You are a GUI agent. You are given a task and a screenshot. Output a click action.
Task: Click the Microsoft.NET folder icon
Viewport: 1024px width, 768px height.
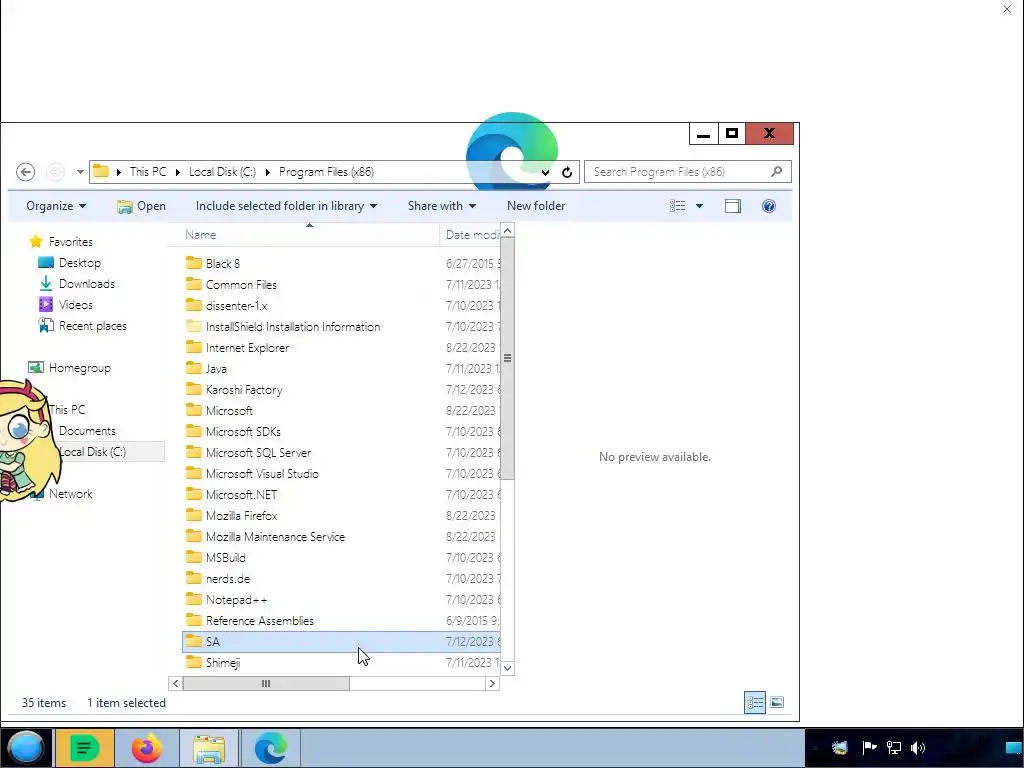(193, 494)
